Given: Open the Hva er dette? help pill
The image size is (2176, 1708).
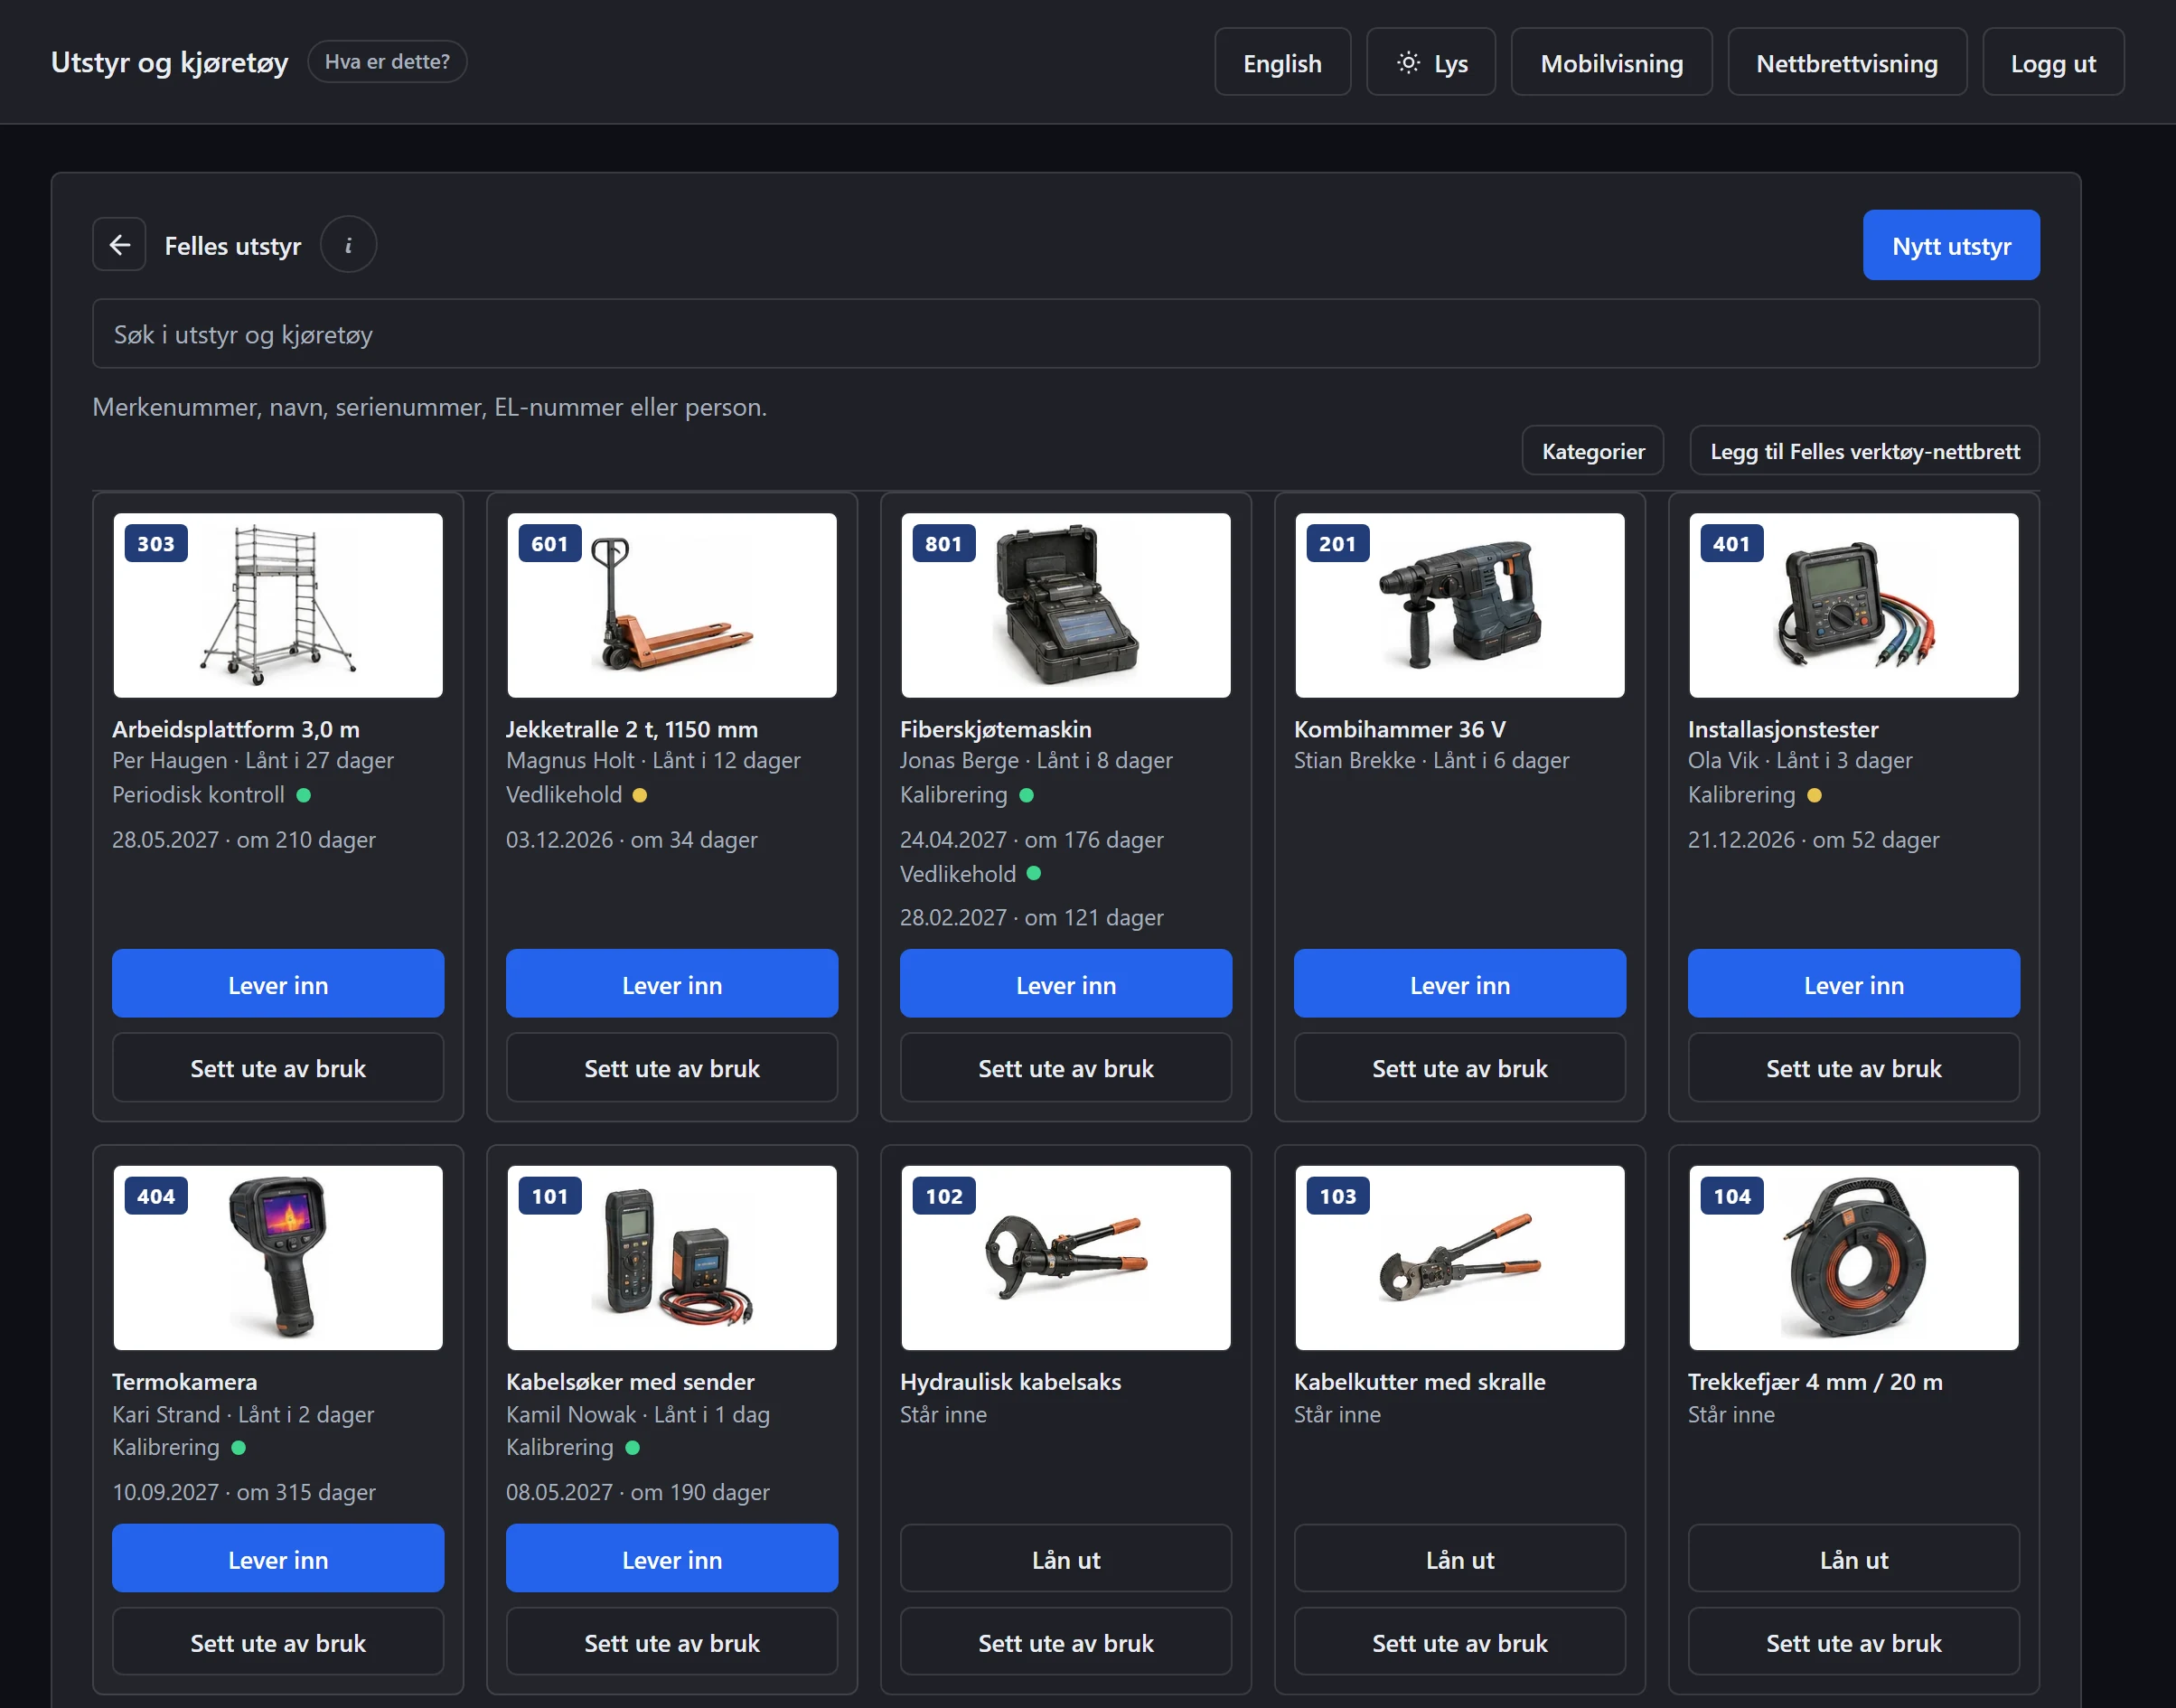Looking at the screenshot, I should click(387, 62).
